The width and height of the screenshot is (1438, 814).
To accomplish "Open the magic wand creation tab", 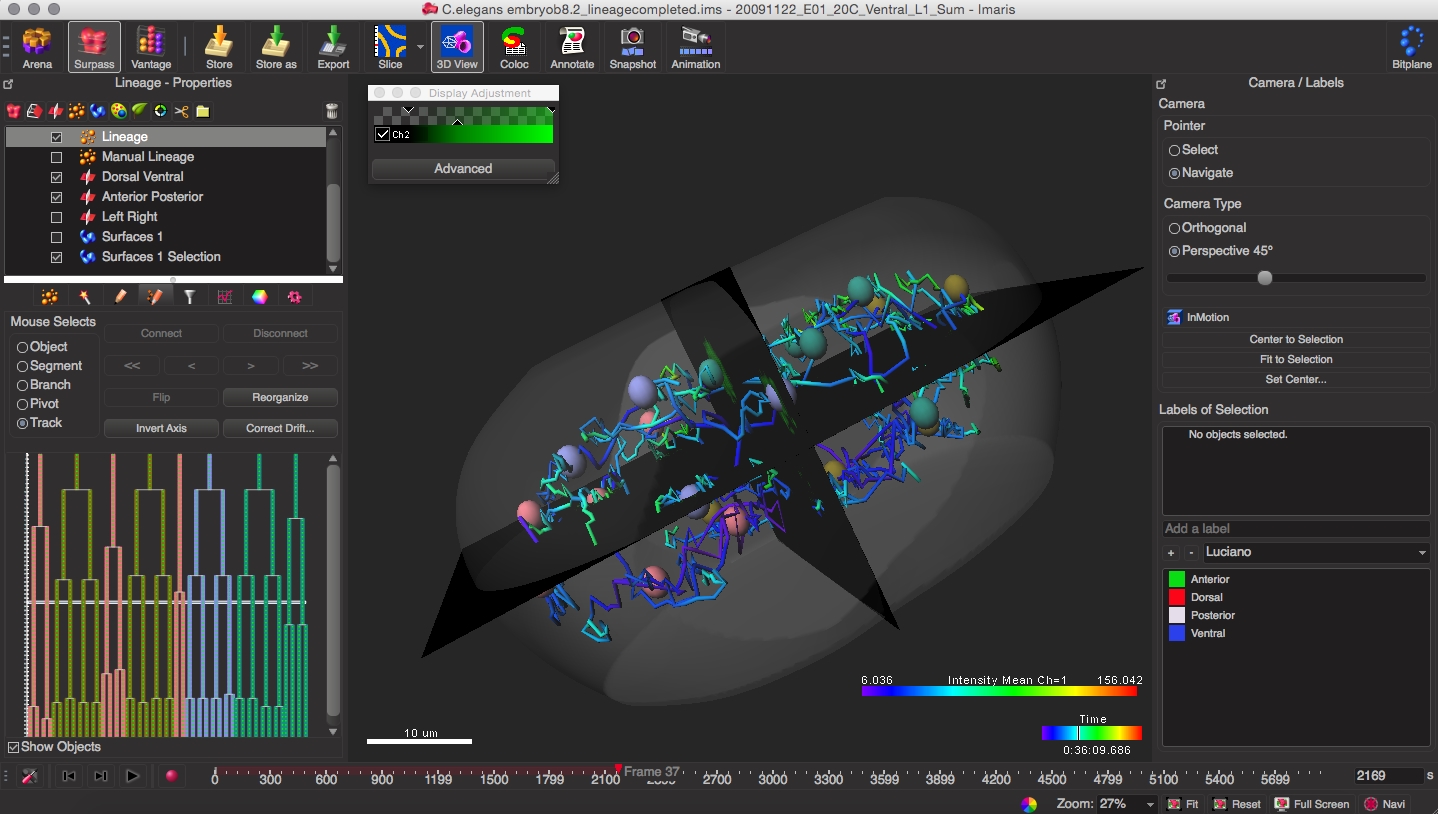I will (x=85, y=297).
